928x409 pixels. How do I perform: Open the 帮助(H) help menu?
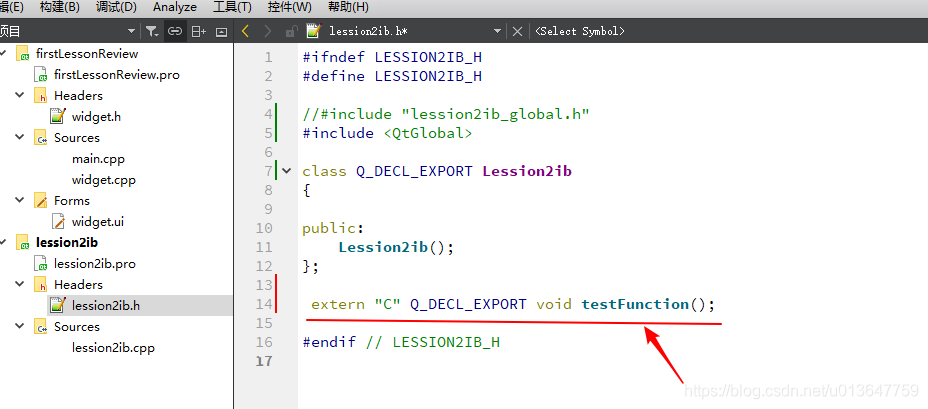(348, 7)
